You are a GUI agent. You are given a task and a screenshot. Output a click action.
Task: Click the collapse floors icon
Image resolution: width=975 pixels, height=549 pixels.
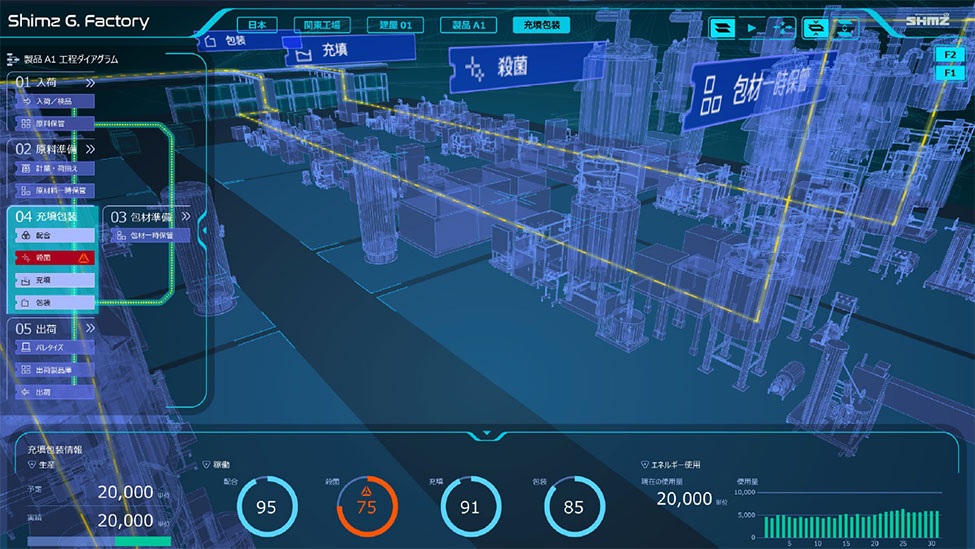815,28
